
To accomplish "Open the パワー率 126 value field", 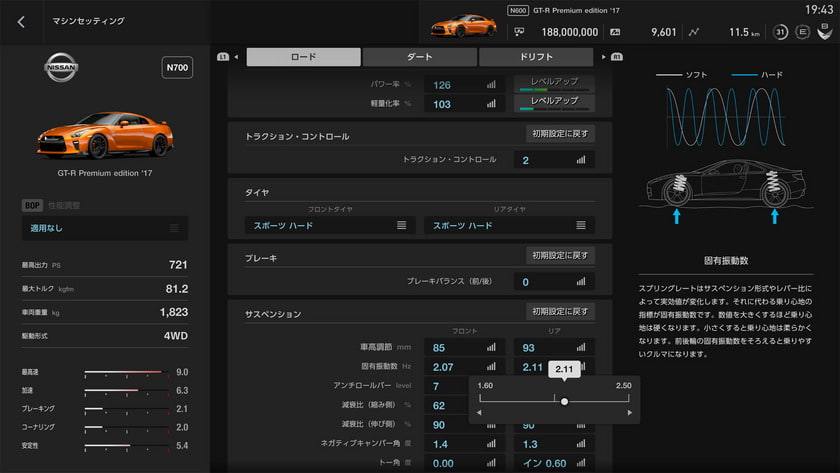I will coord(464,85).
